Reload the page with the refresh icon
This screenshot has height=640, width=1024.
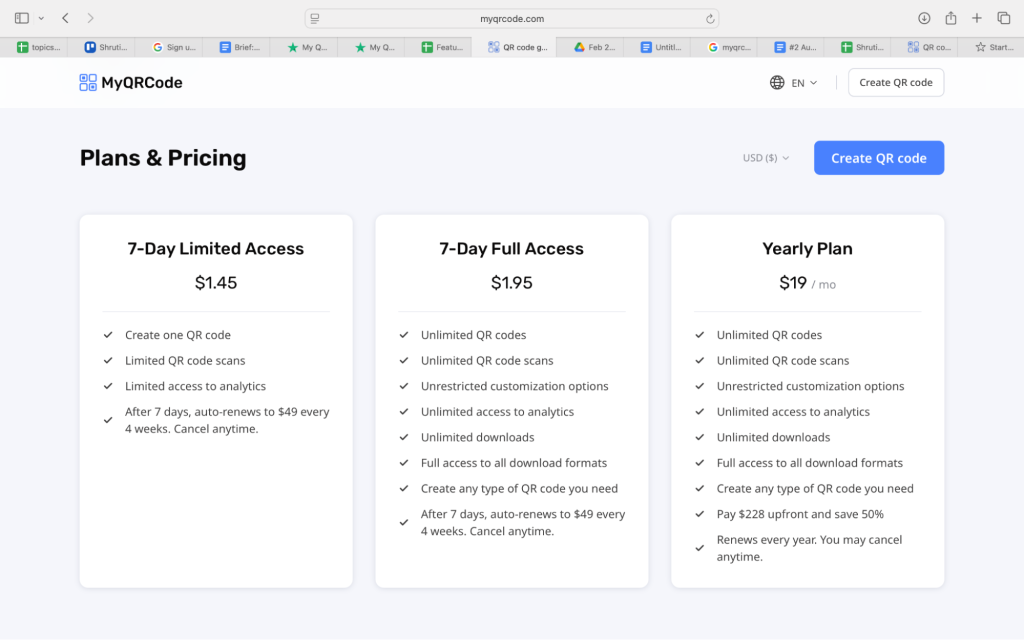[708, 17]
